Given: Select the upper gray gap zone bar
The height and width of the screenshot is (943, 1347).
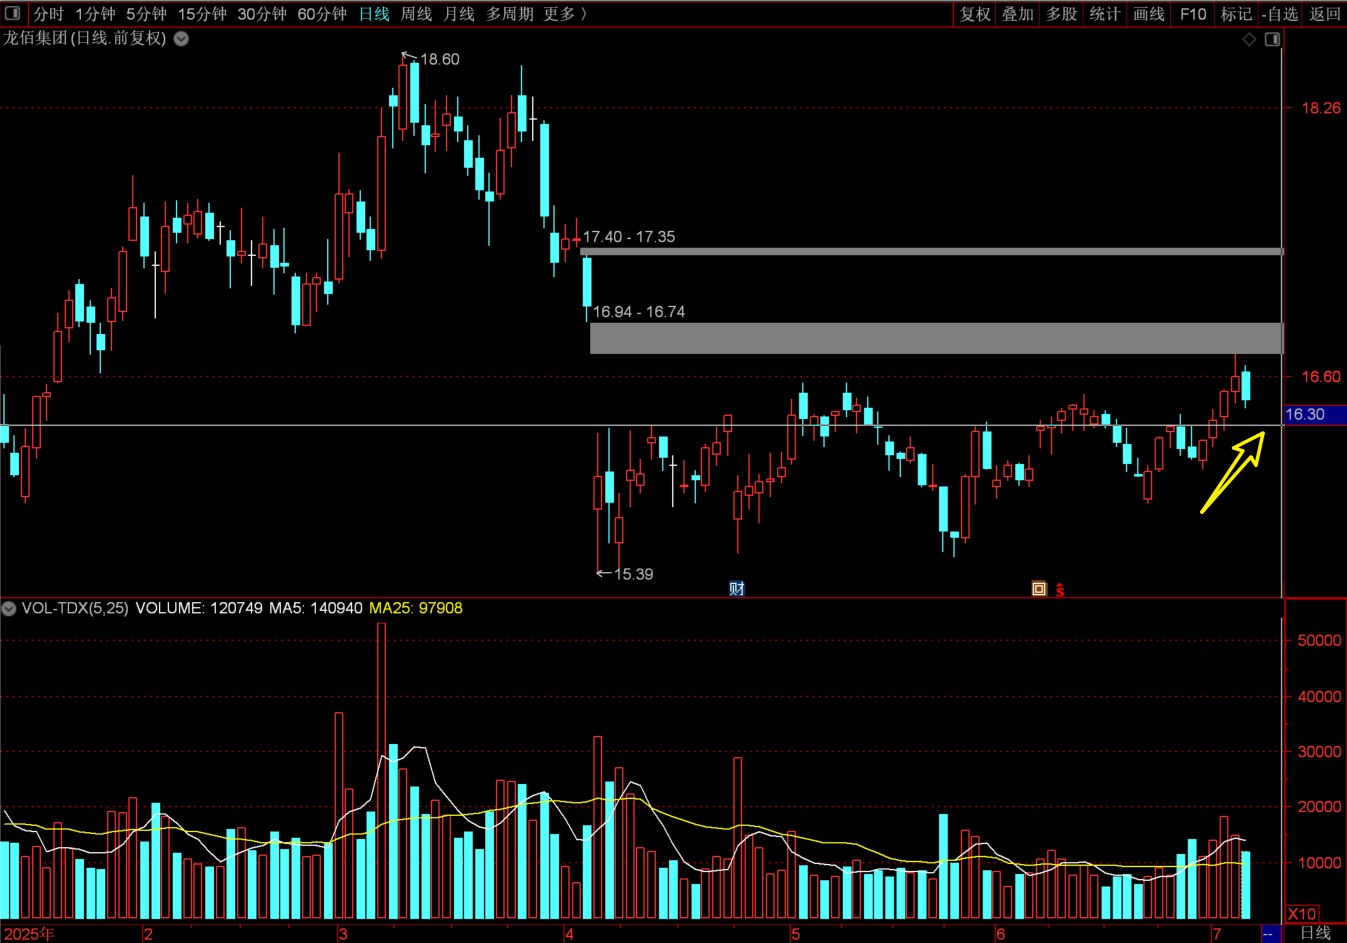Looking at the screenshot, I should [x=931, y=252].
